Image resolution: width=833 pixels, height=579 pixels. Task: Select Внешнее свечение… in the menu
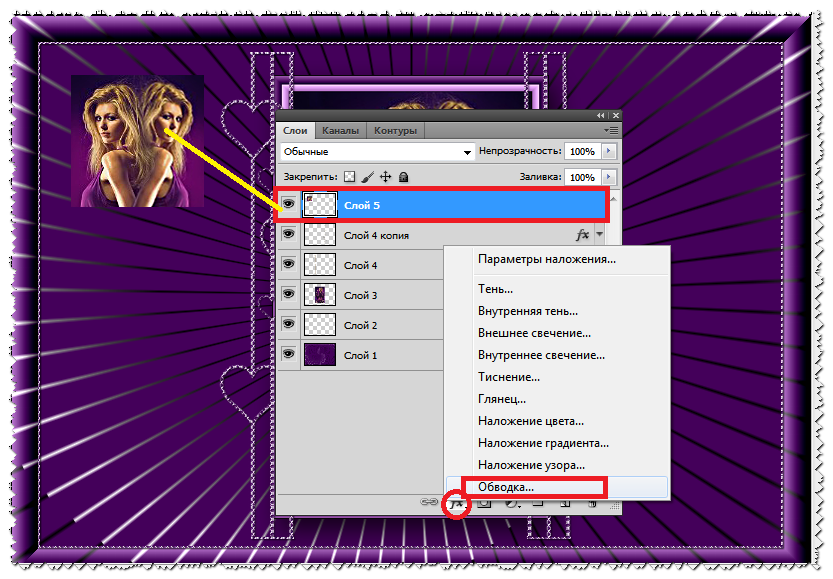[534, 333]
